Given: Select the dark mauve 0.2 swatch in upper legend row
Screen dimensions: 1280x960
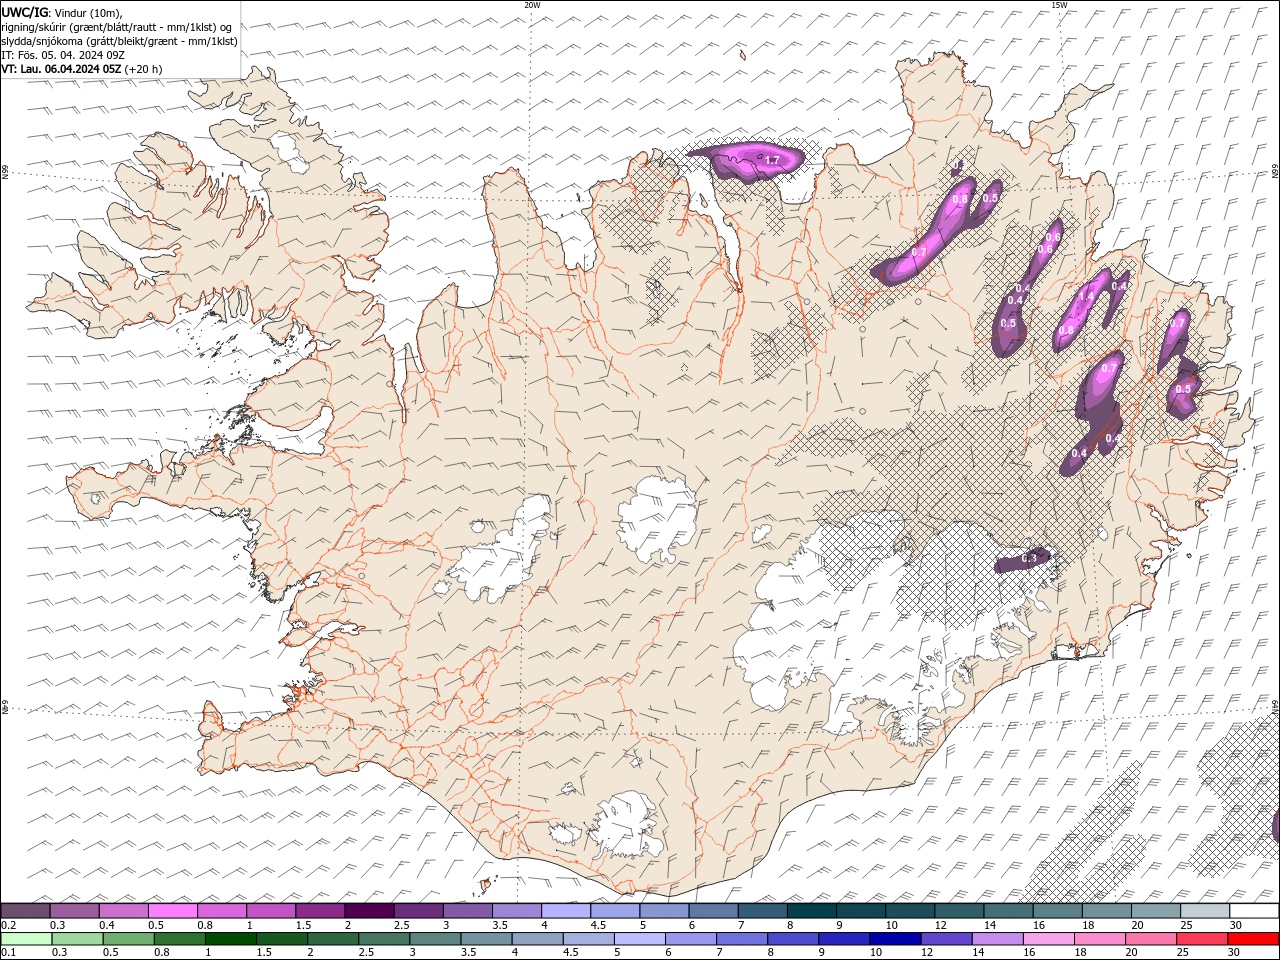Looking at the screenshot, I should [25, 911].
